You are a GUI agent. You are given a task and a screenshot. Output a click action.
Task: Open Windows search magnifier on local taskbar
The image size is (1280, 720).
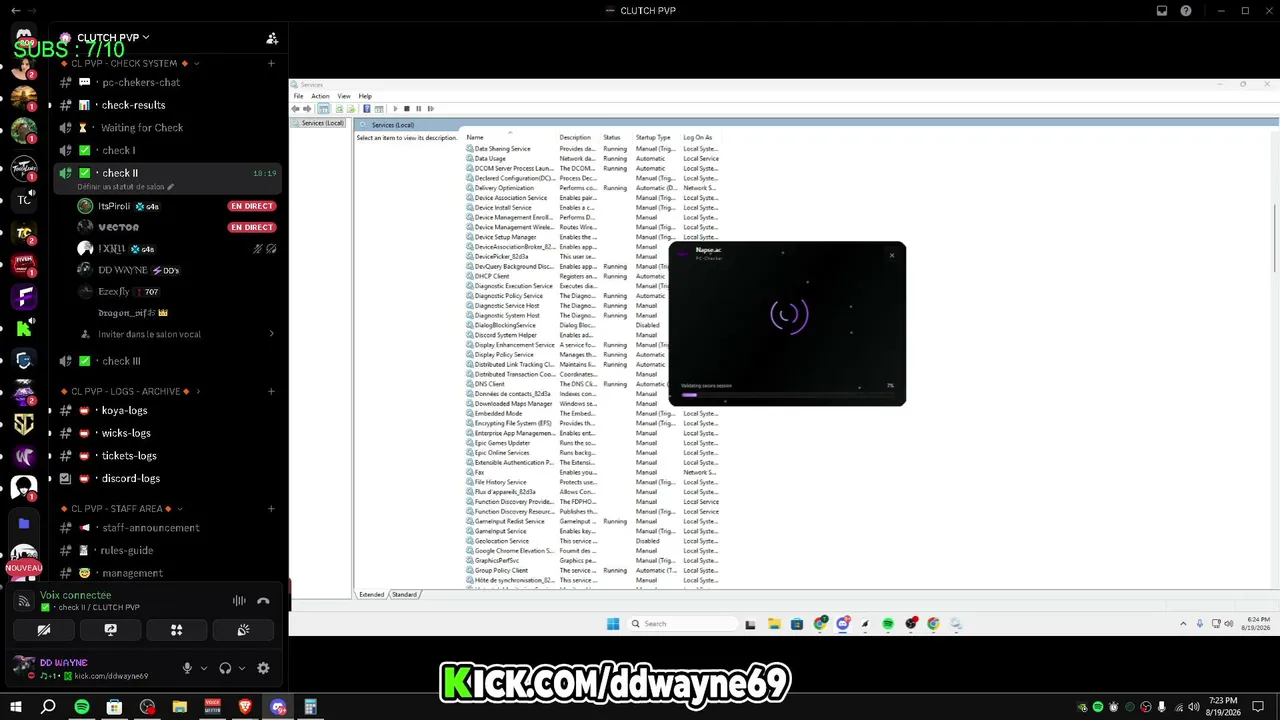pos(48,707)
